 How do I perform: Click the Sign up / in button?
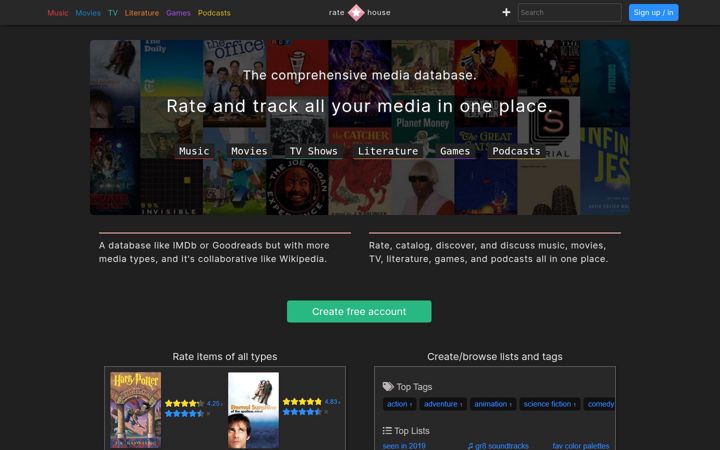coord(653,12)
